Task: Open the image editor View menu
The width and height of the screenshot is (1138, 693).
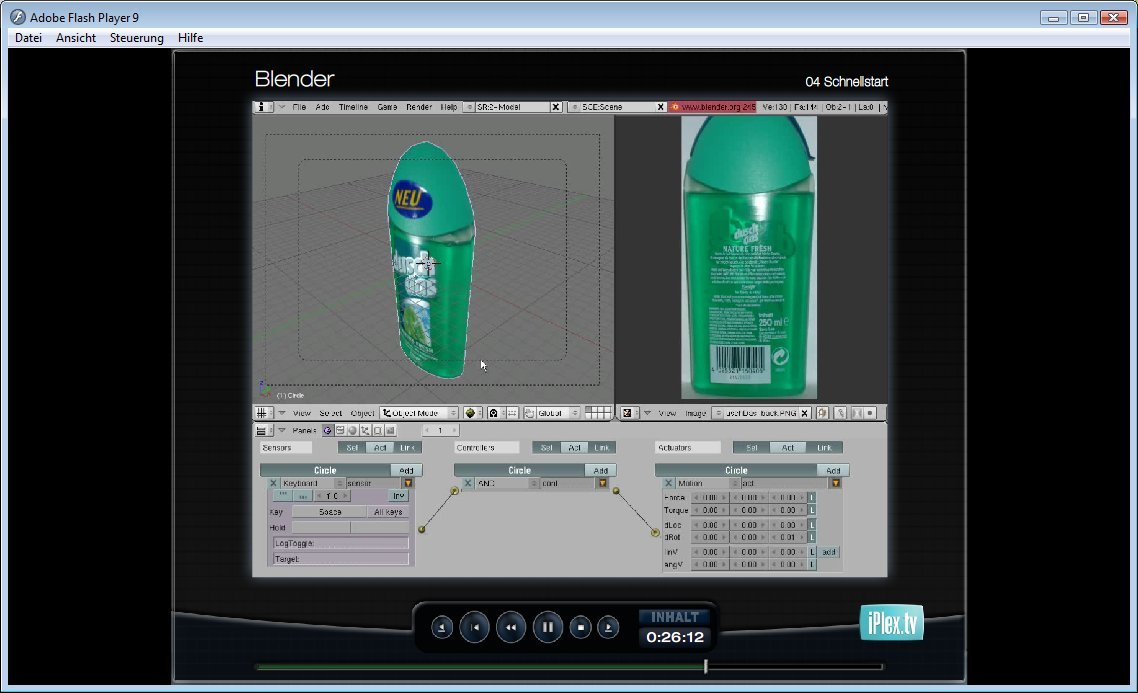Action: click(x=667, y=413)
